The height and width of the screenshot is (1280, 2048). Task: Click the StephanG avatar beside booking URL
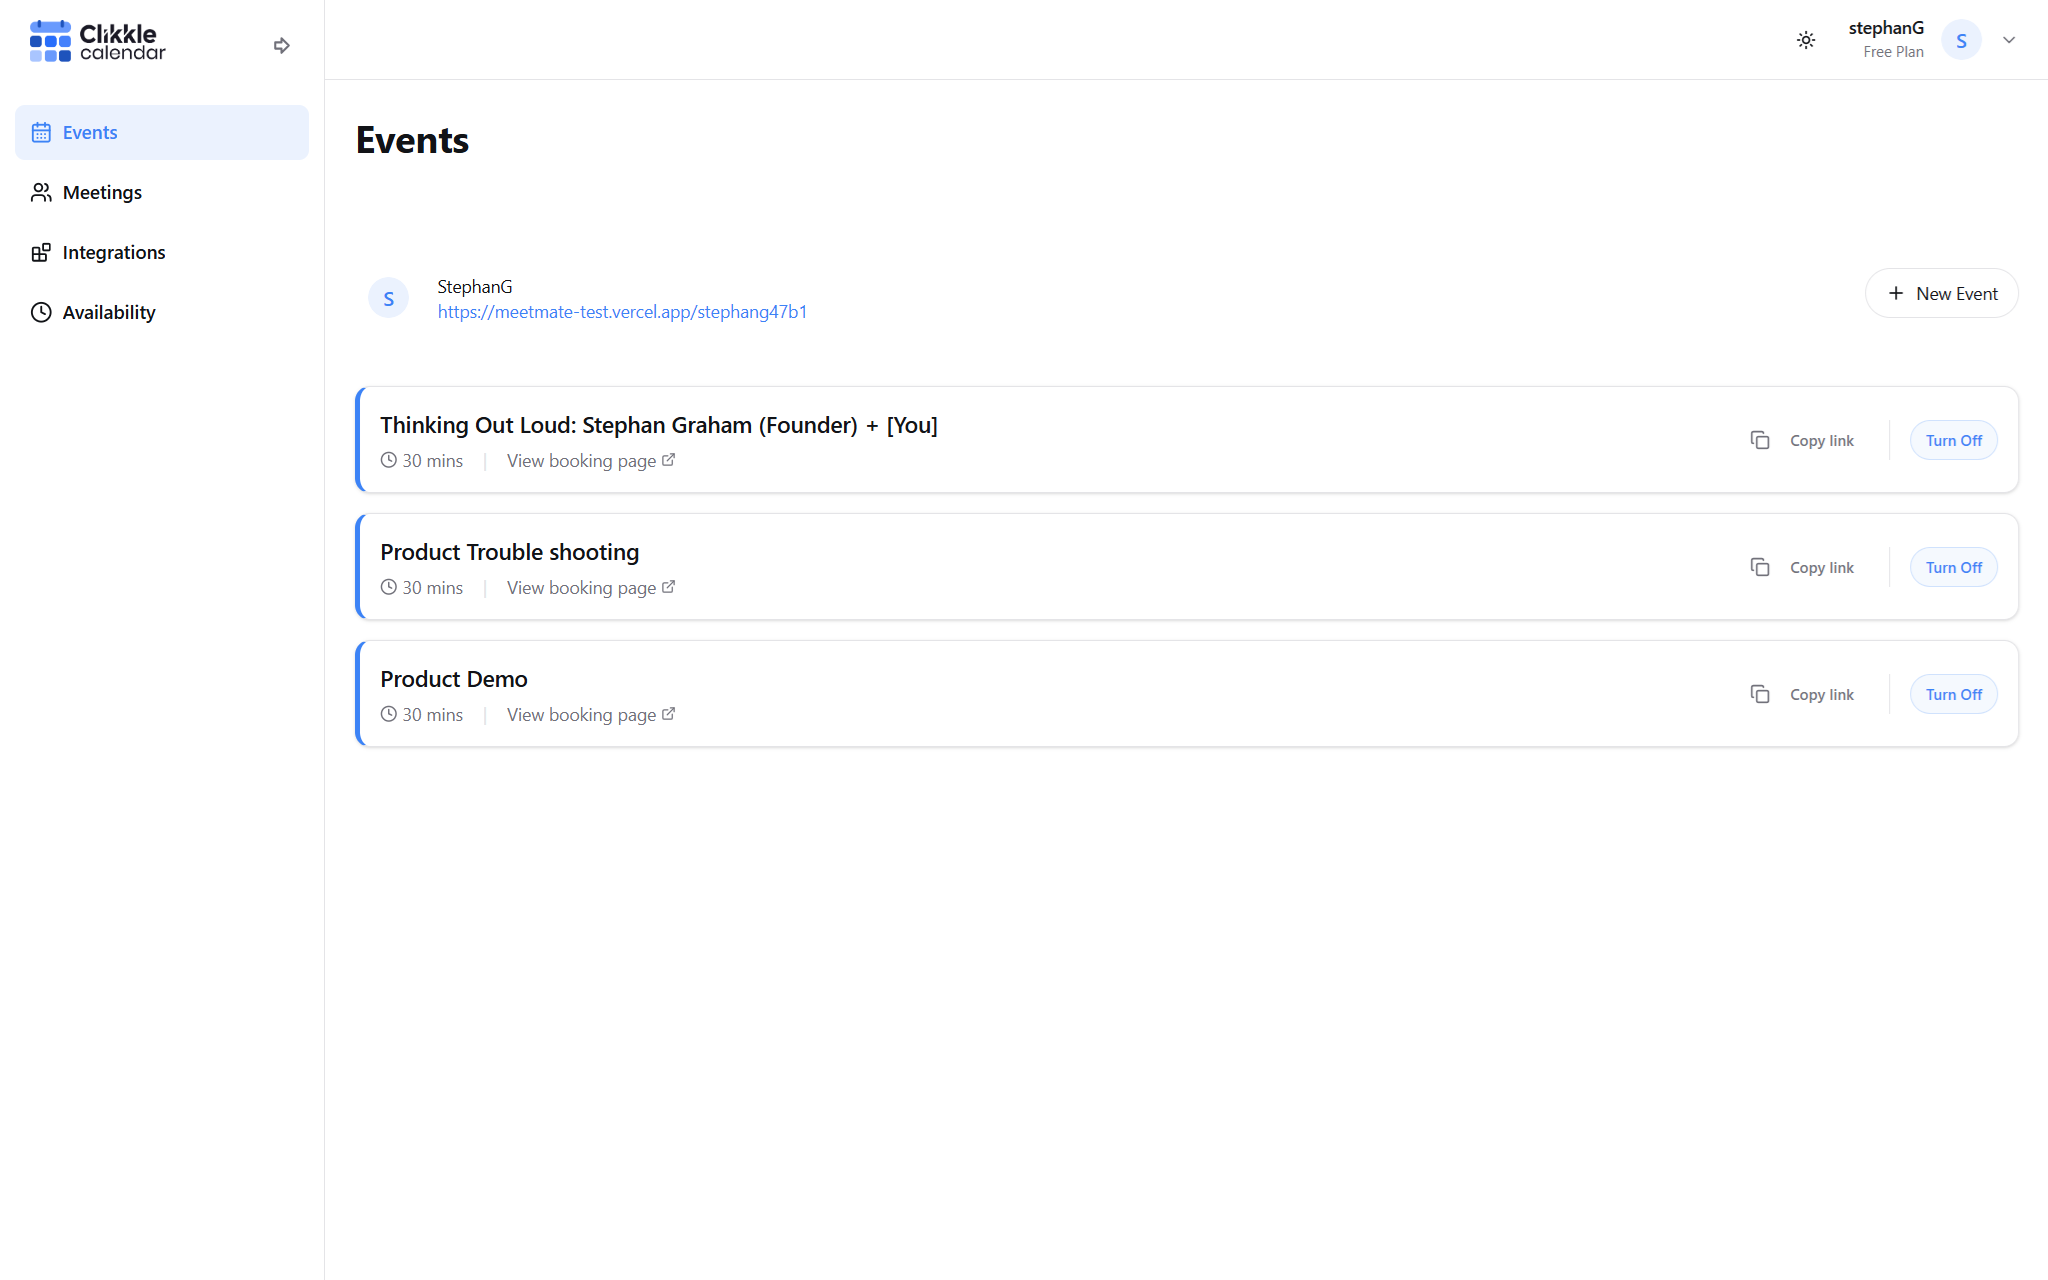(388, 298)
